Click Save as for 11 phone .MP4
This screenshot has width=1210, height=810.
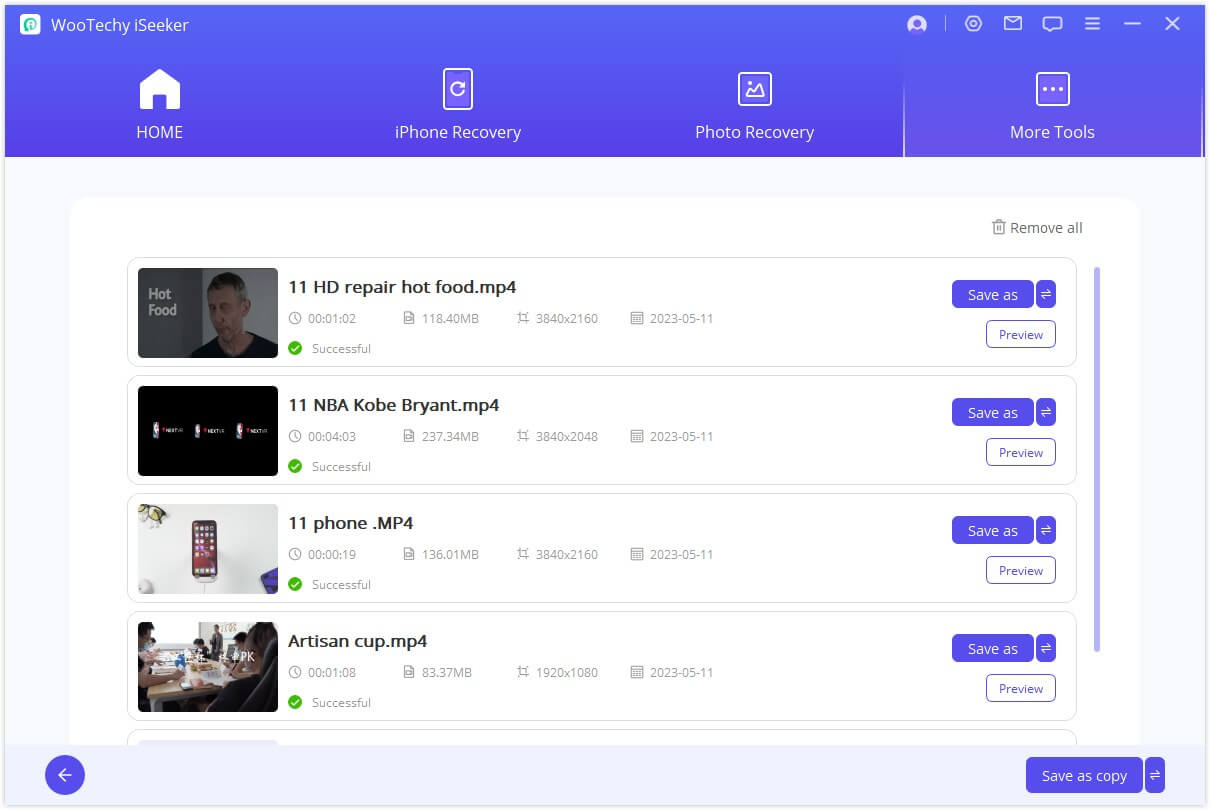click(992, 531)
